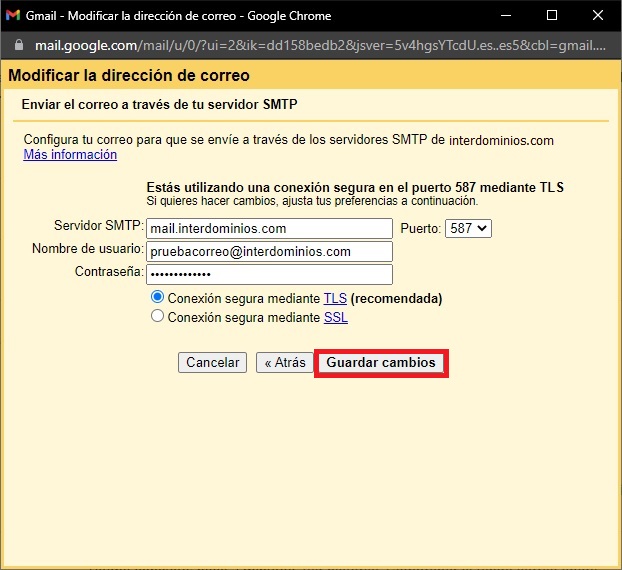Viewport: 622px width, 570px height.
Task: Click the "Si quieres hacer cambios" hint text
Action: (312, 201)
